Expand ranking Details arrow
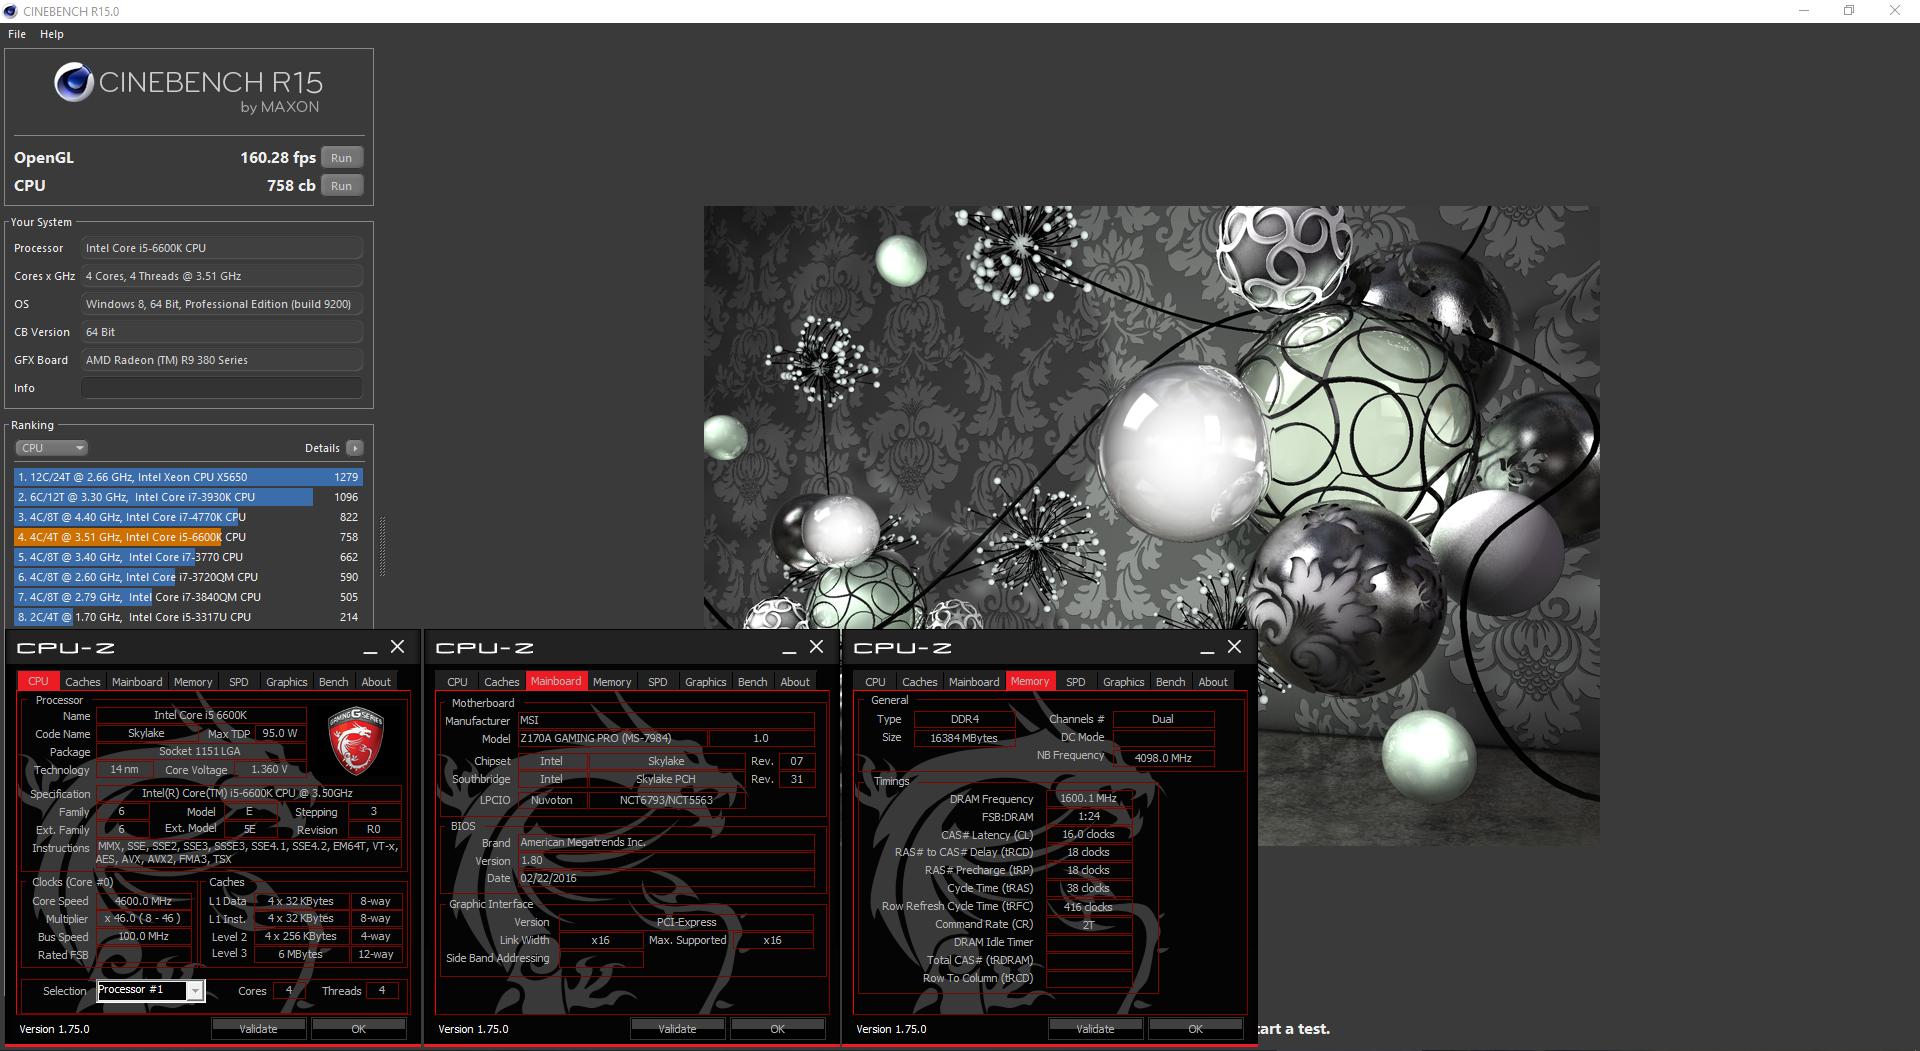The width and height of the screenshot is (1920, 1051). [355, 448]
